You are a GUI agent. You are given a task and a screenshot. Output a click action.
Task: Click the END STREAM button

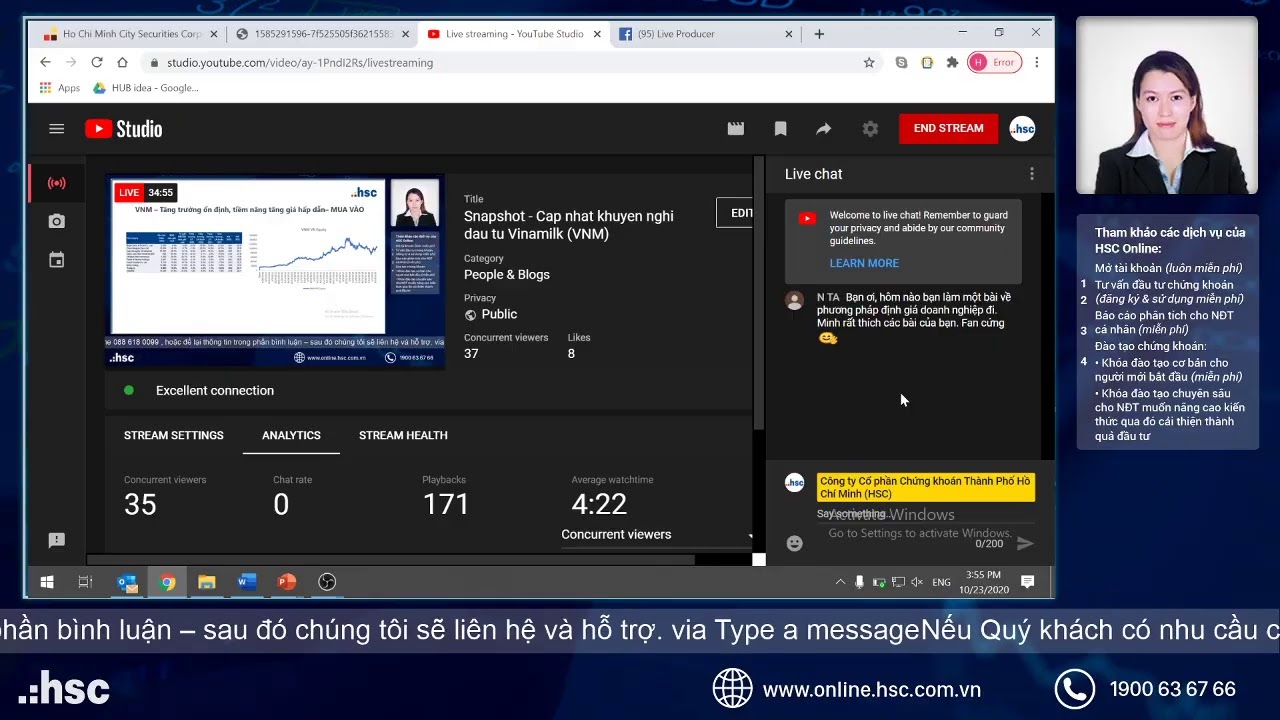pyautogui.click(x=948, y=128)
